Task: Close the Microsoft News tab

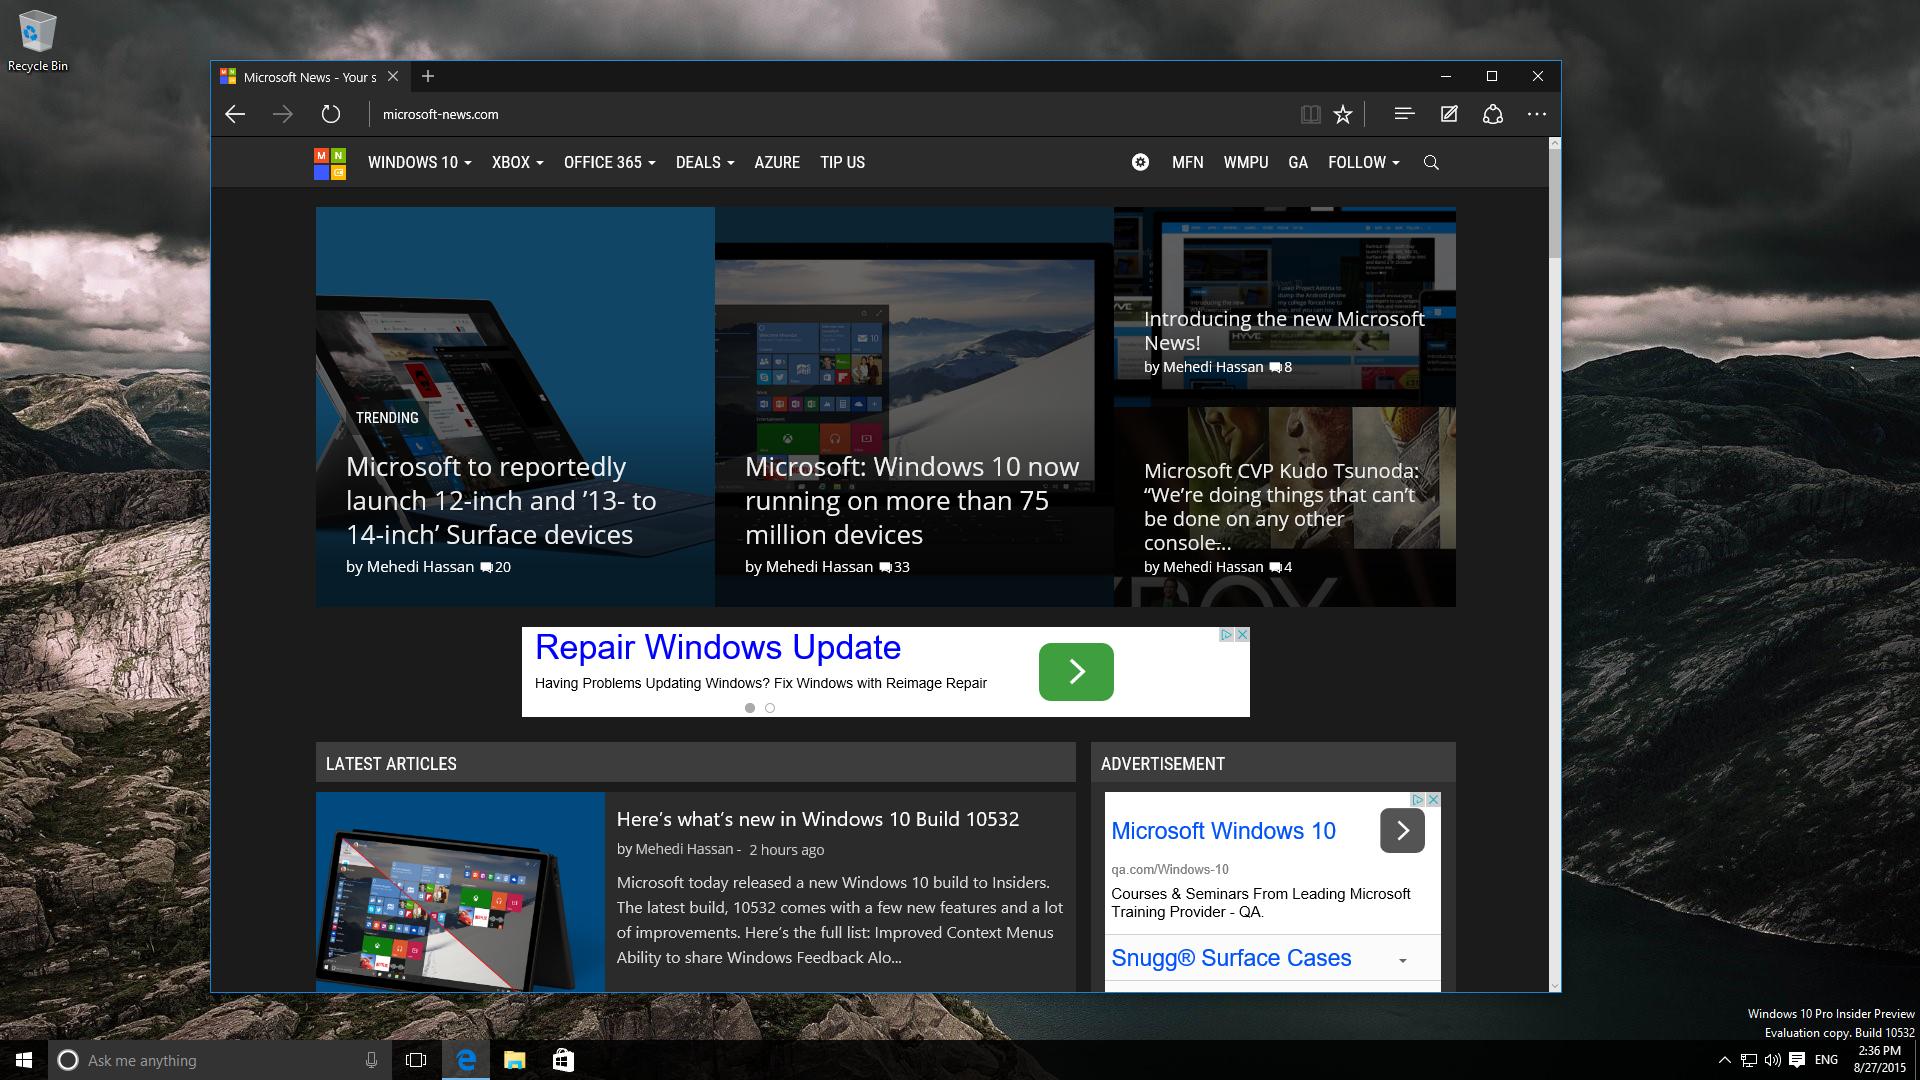Action: click(393, 76)
